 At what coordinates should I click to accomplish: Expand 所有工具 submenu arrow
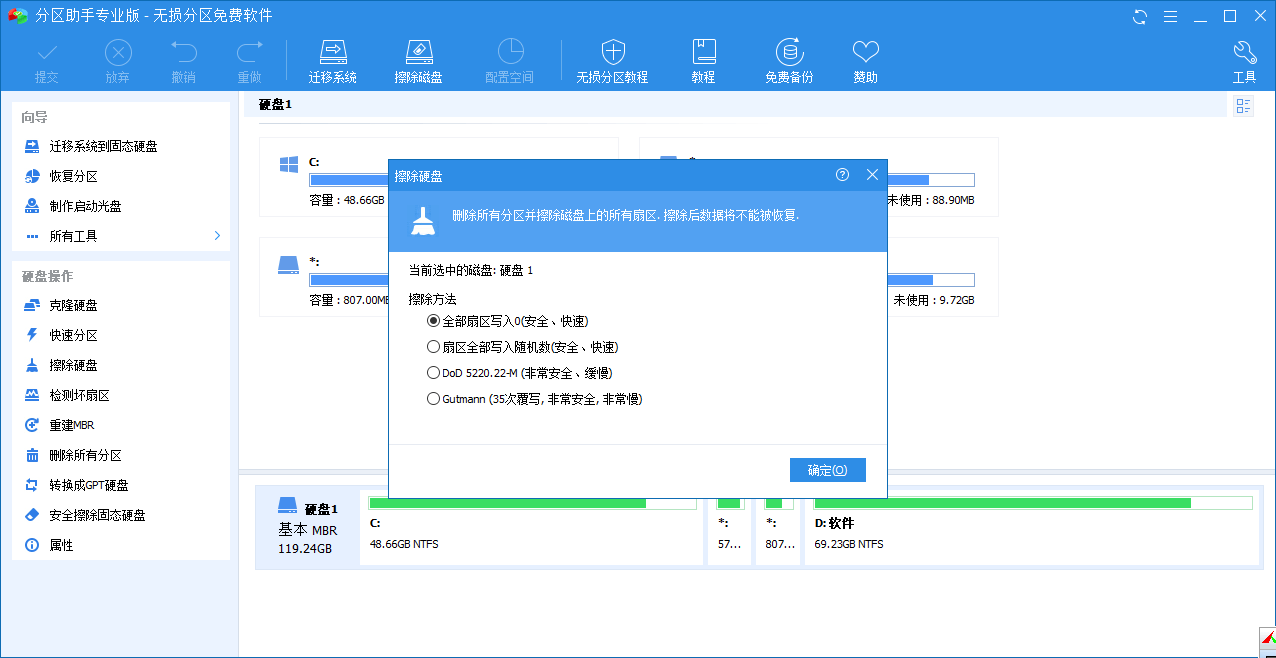217,236
